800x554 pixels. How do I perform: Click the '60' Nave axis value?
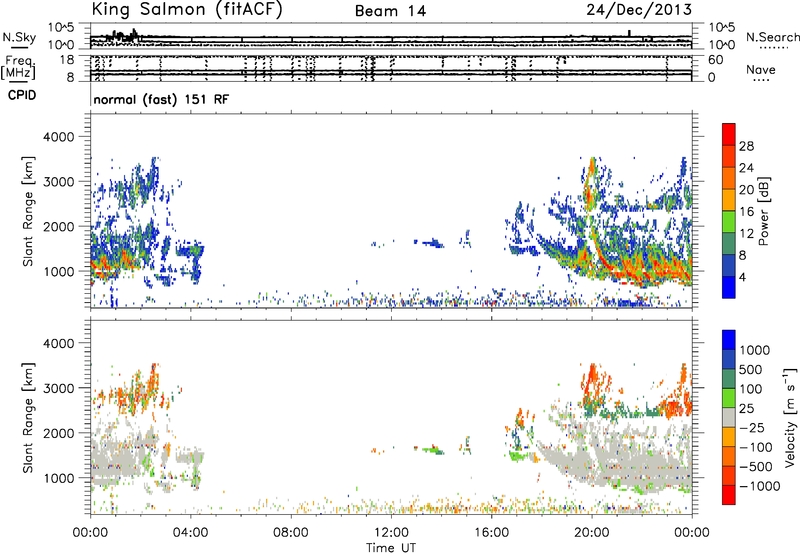click(715, 60)
